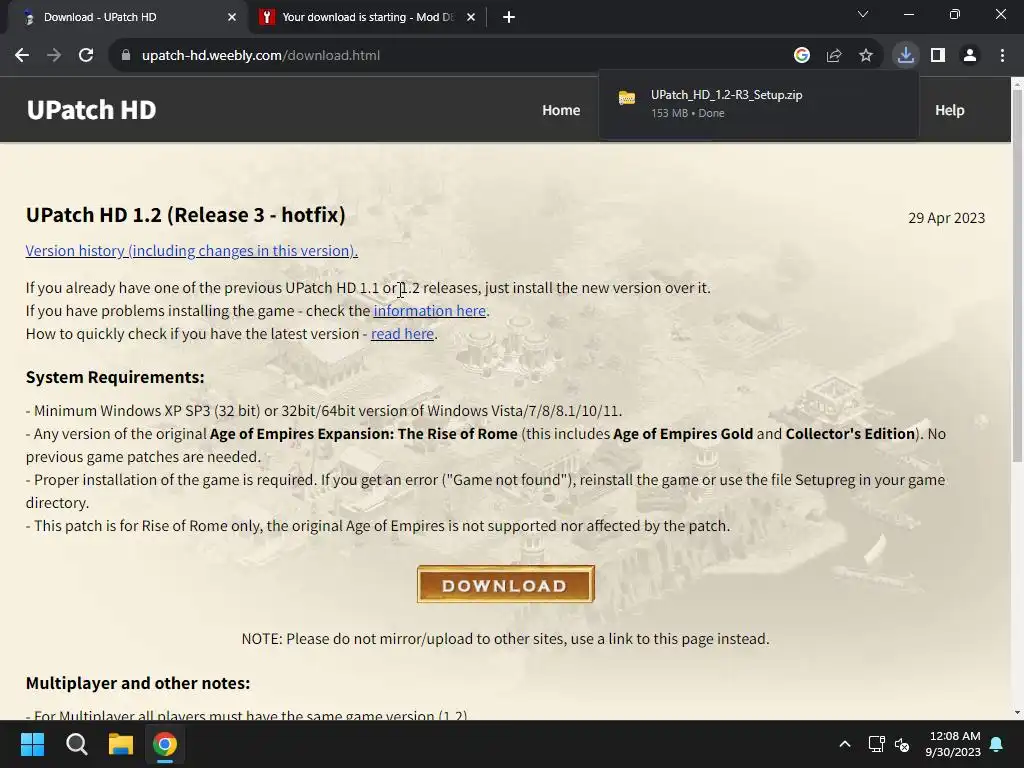Image resolution: width=1024 pixels, height=768 pixels.
Task: Click the System Requirements heading
Action: [115, 377]
